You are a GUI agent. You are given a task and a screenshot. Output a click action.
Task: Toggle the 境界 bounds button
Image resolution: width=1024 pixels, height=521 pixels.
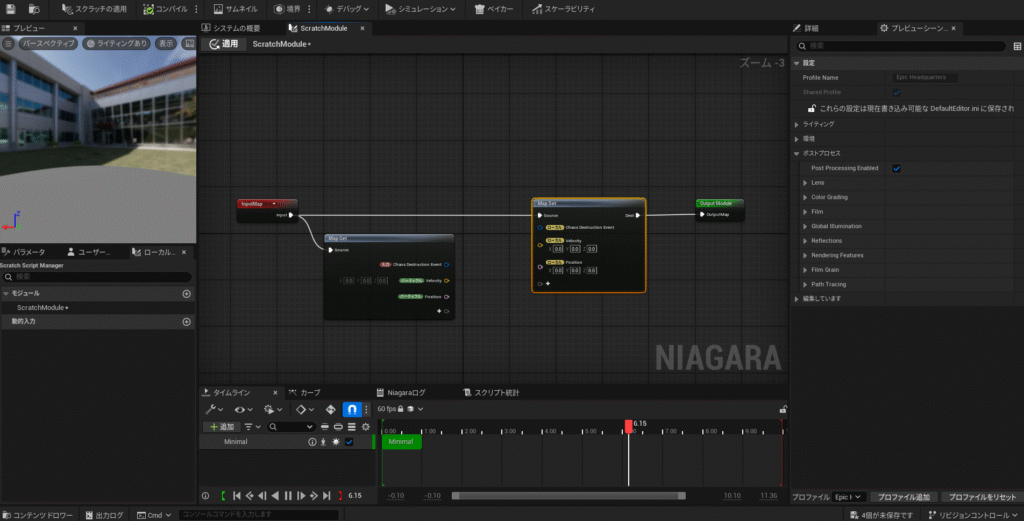pyautogui.click(x=287, y=9)
